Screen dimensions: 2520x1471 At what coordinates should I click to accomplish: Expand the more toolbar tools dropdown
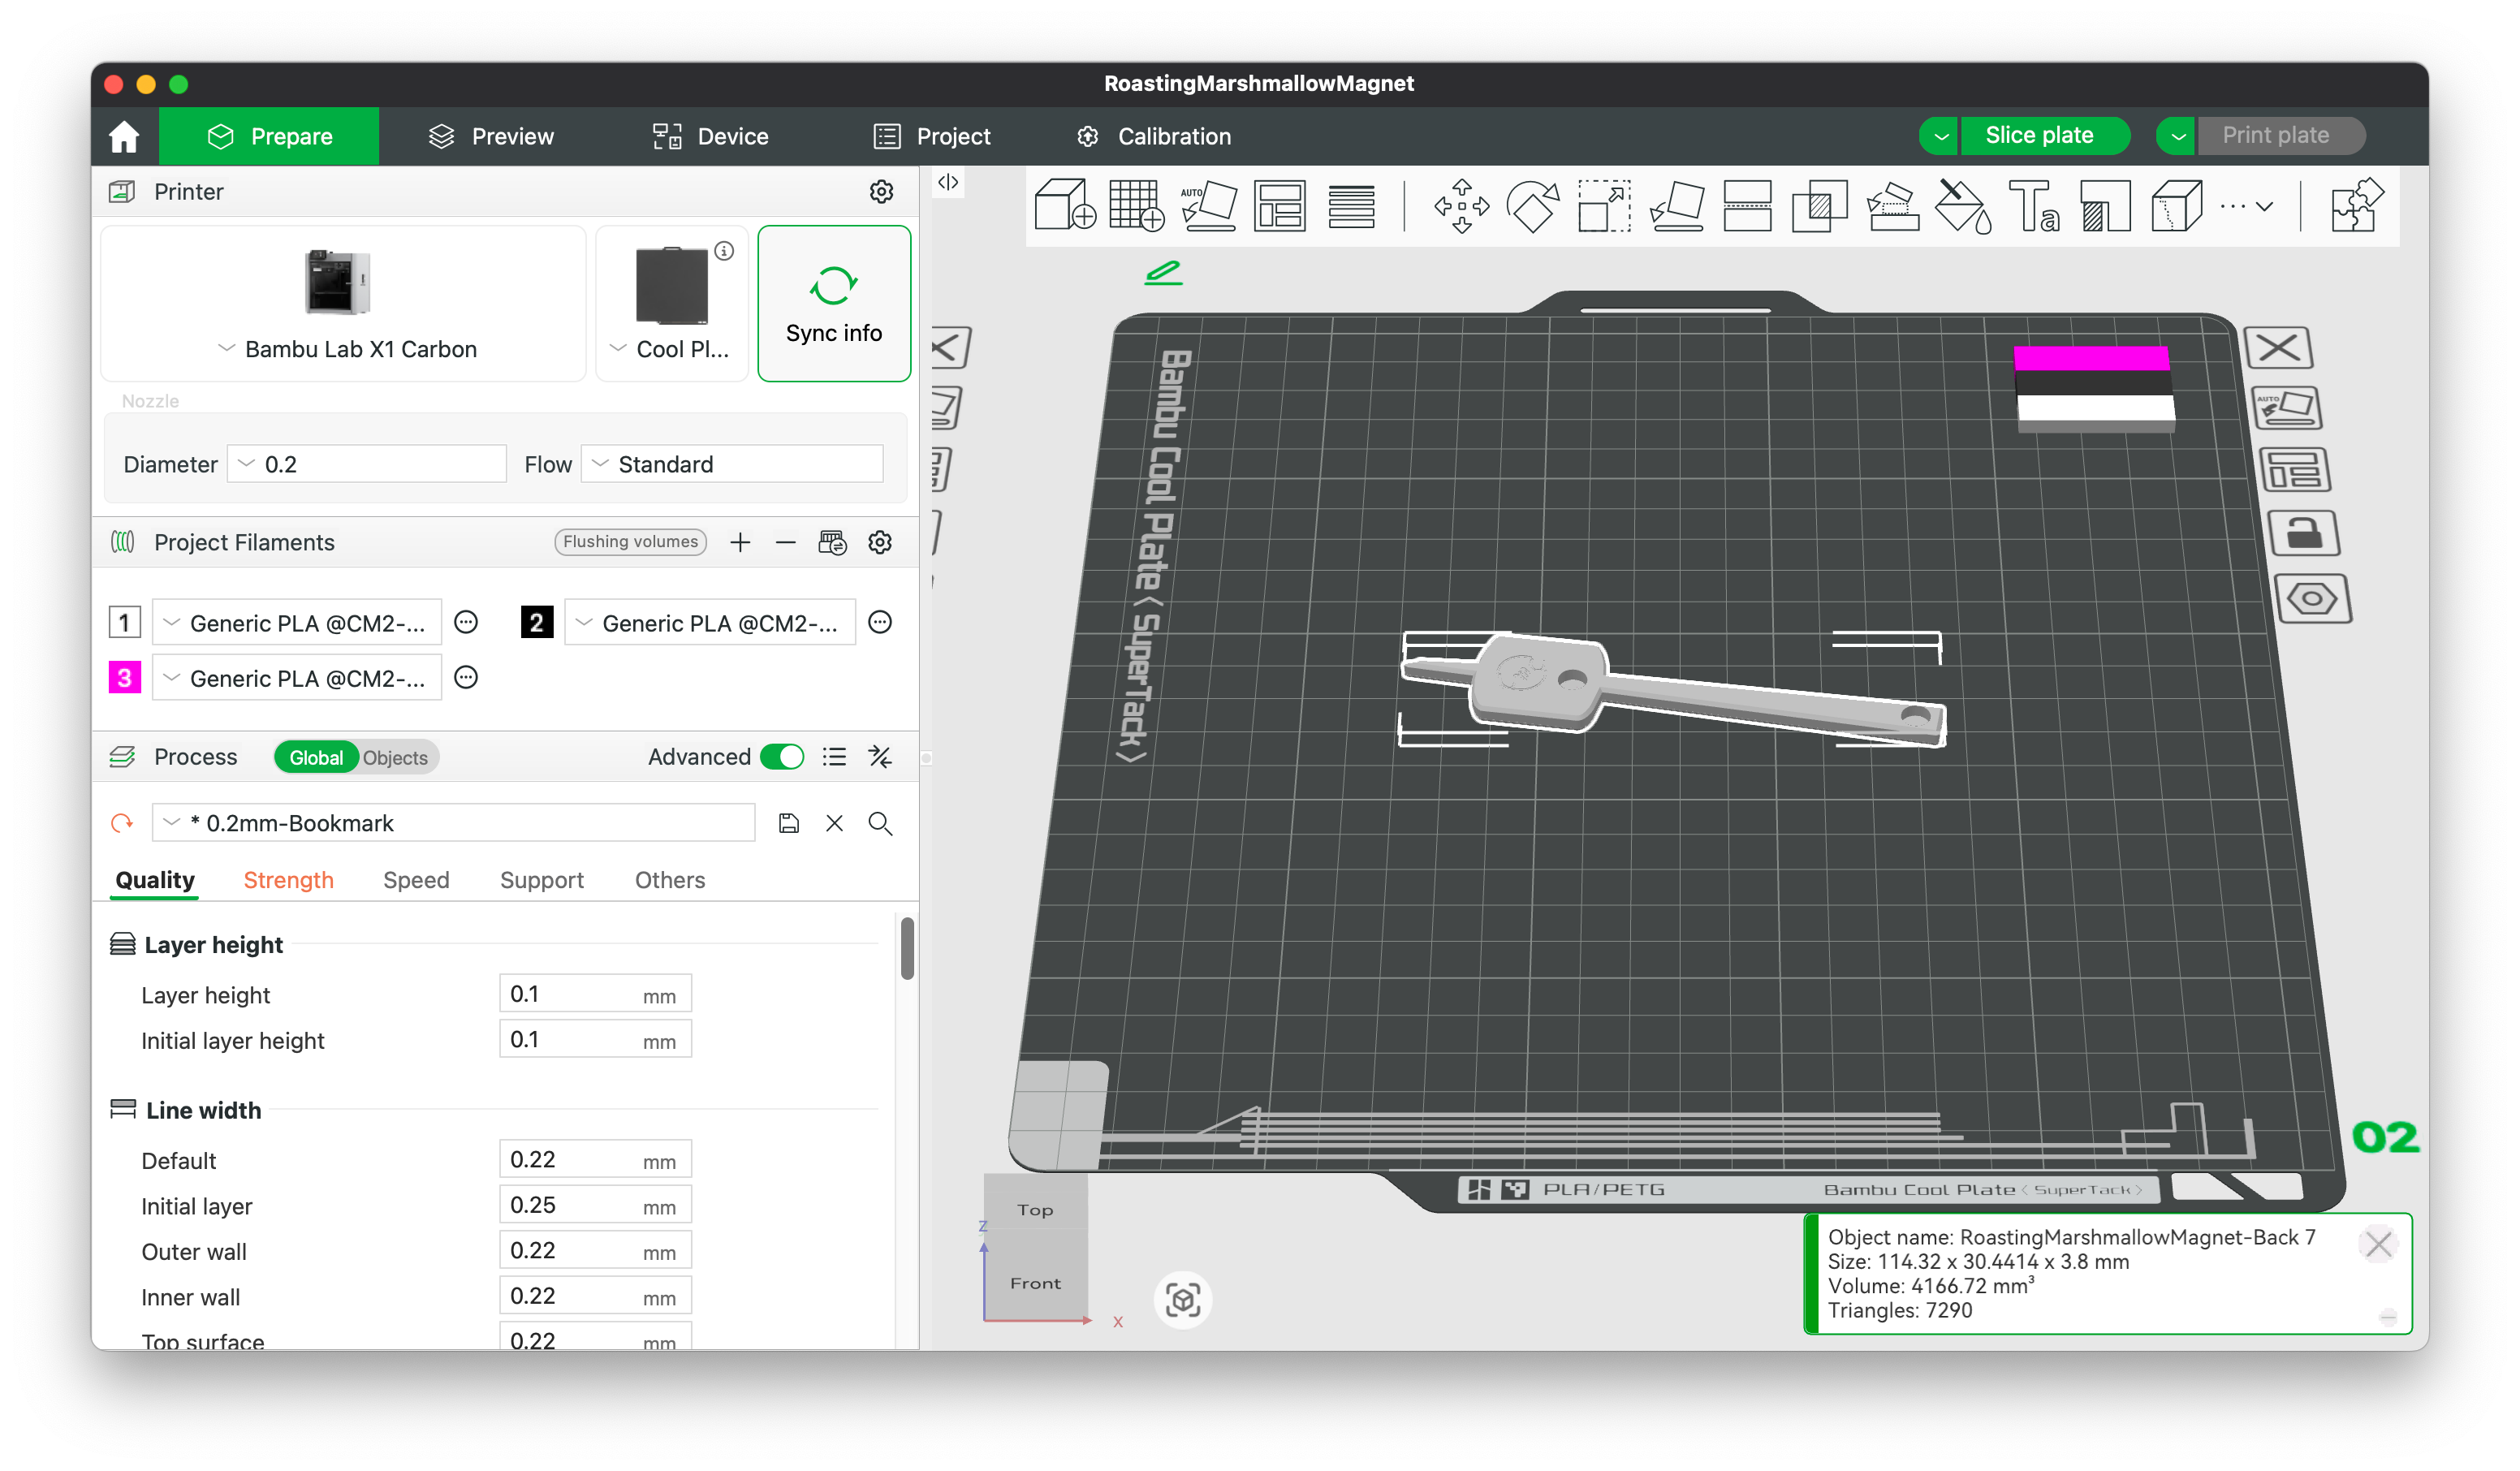coord(2247,206)
